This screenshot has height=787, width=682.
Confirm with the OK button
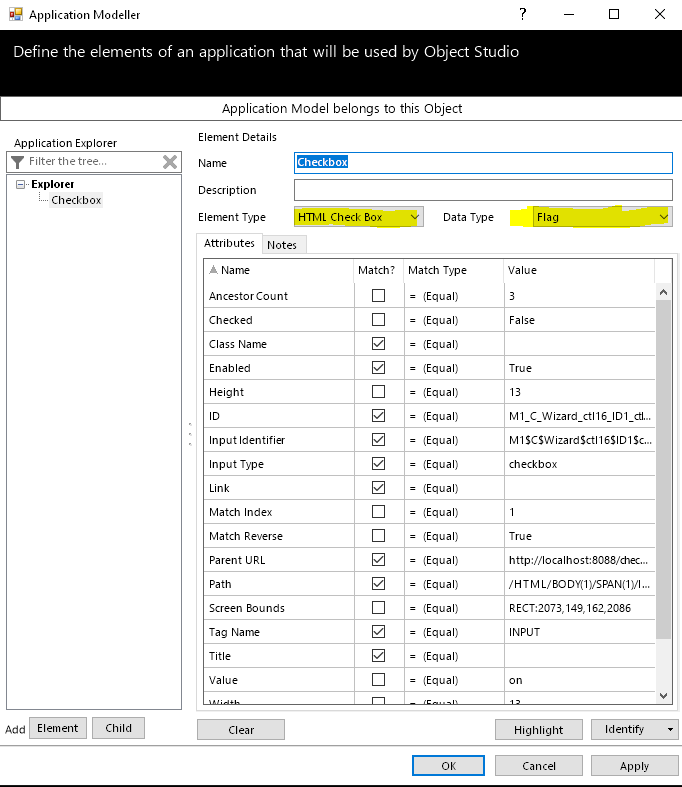449,765
